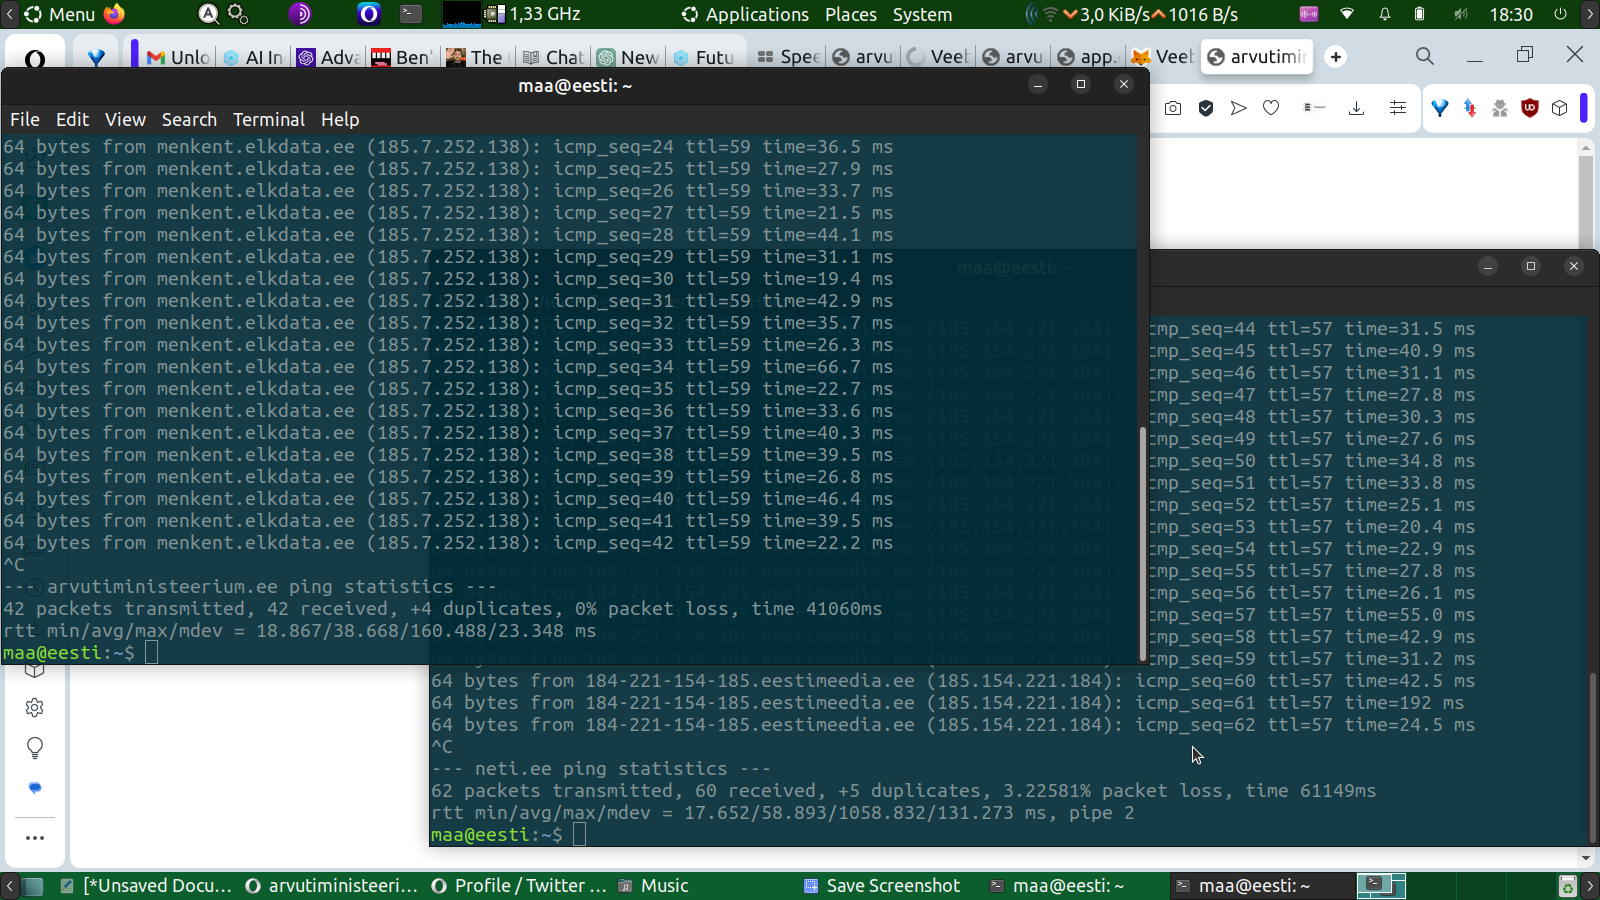Screen dimensions: 1600x900
Task: Click the Opera send (My Flow) arrow icon
Action: pyautogui.click(x=1239, y=108)
